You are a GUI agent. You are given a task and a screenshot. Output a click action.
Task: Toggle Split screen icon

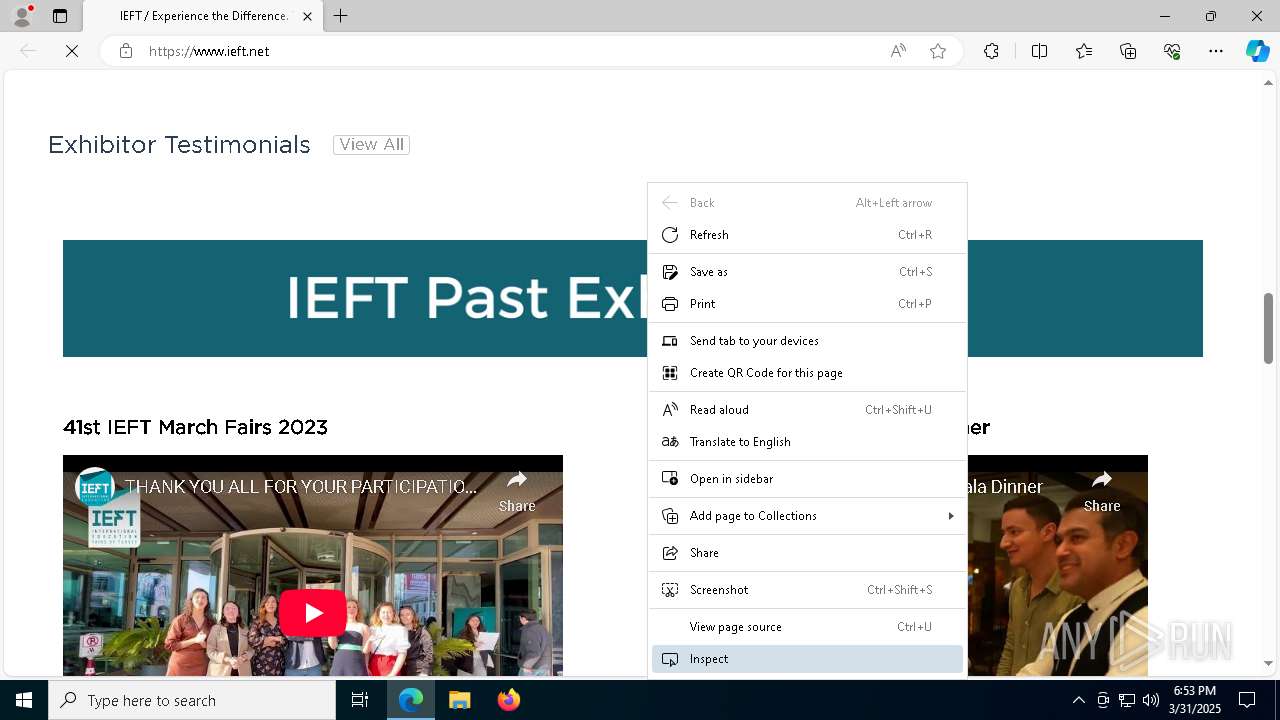pyautogui.click(x=1039, y=51)
